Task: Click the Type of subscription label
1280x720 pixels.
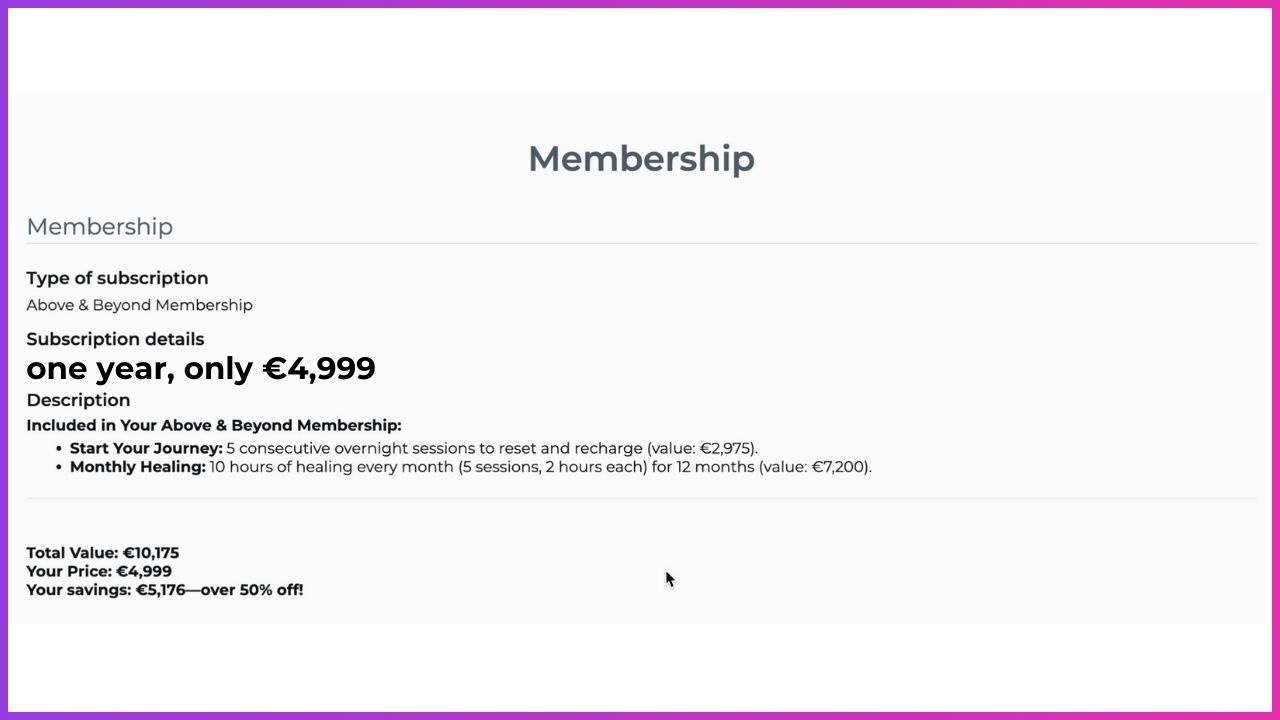Action: tap(117, 278)
